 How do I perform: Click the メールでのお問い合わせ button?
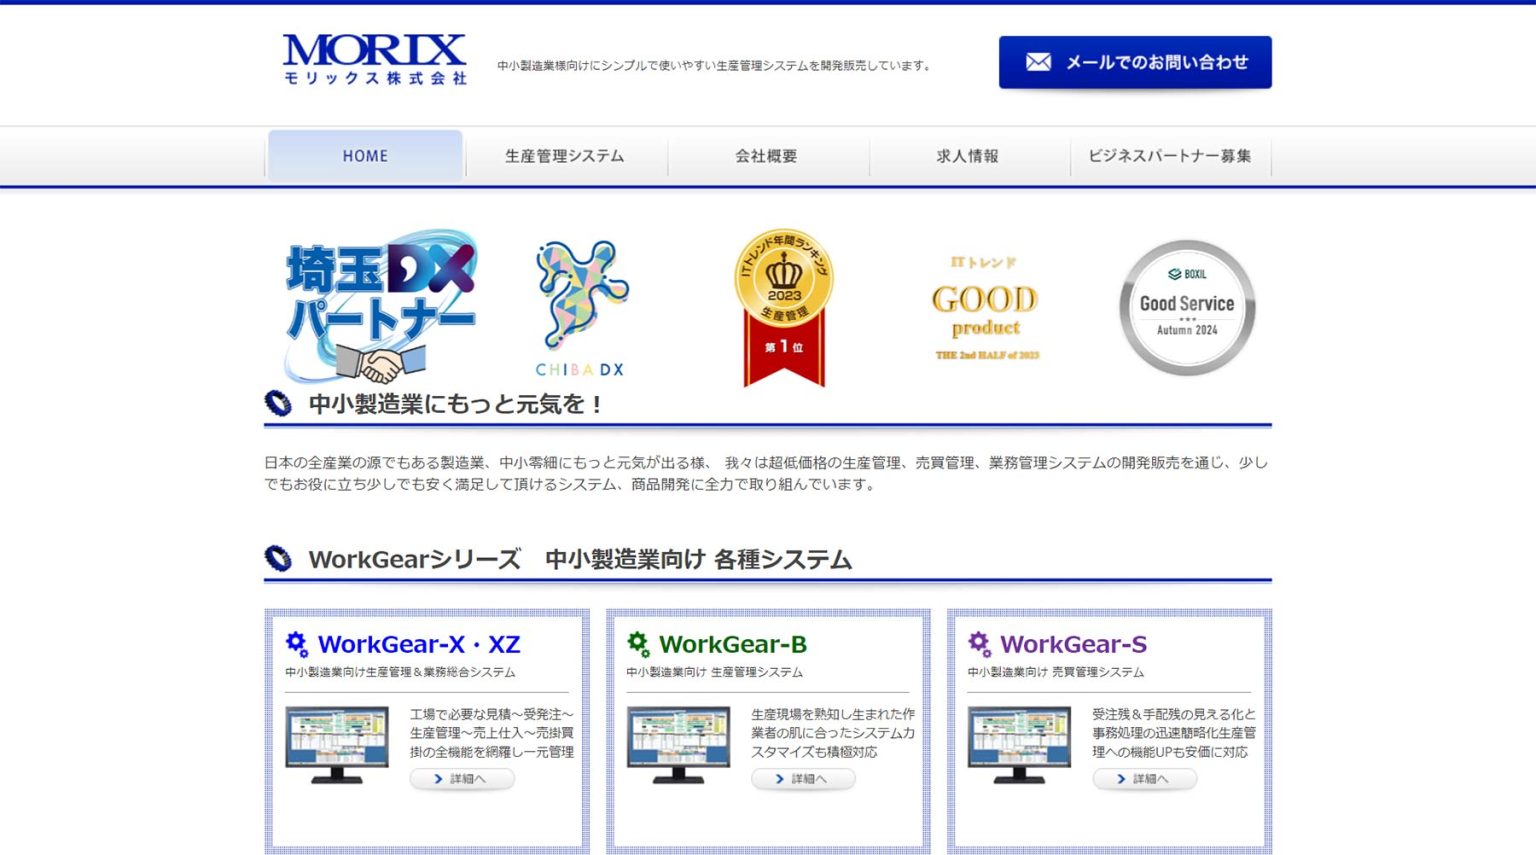coord(1135,61)
